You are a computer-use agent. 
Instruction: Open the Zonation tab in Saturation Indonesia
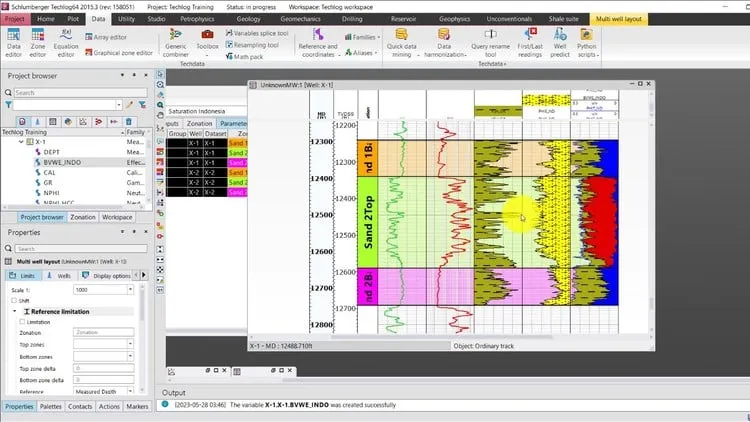(x=199, y=123)
